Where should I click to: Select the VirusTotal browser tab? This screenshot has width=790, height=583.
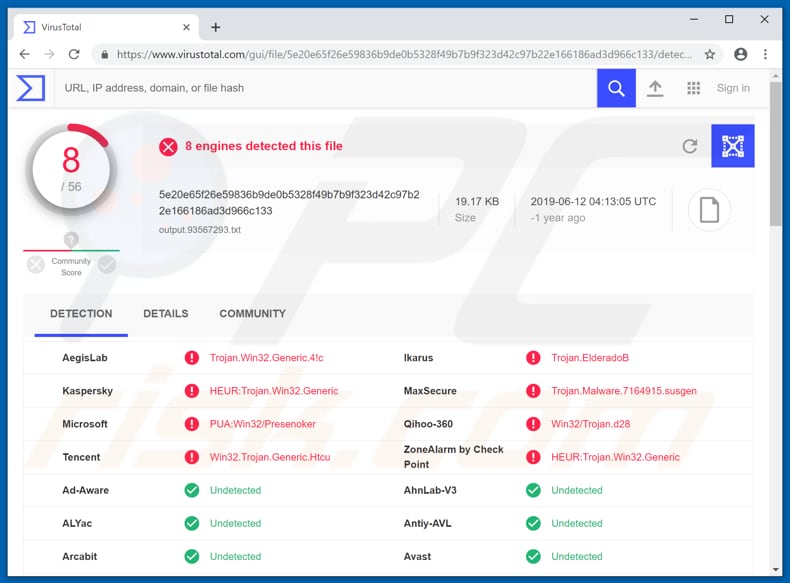click(106, 27)
